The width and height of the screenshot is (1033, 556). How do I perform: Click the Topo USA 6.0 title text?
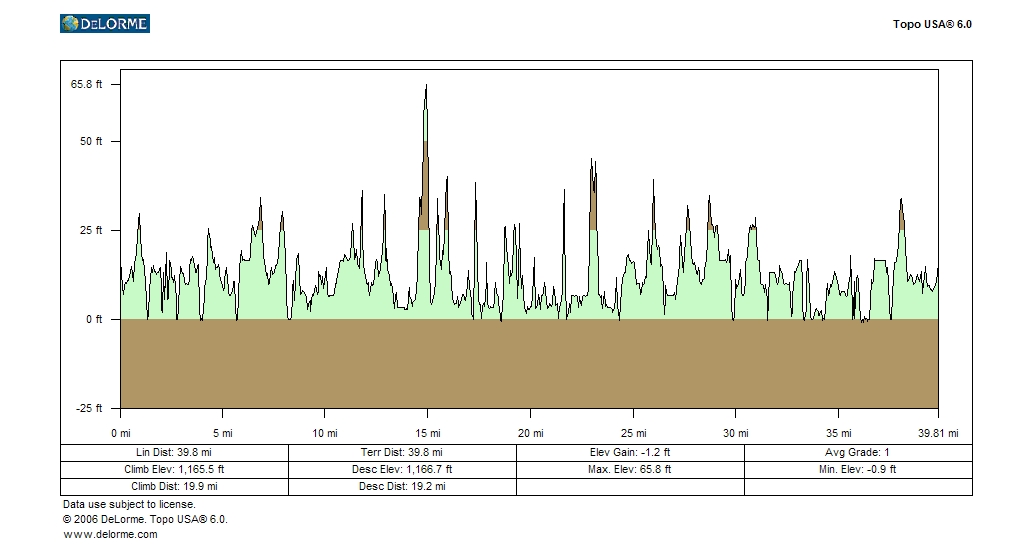coord(931,24)
